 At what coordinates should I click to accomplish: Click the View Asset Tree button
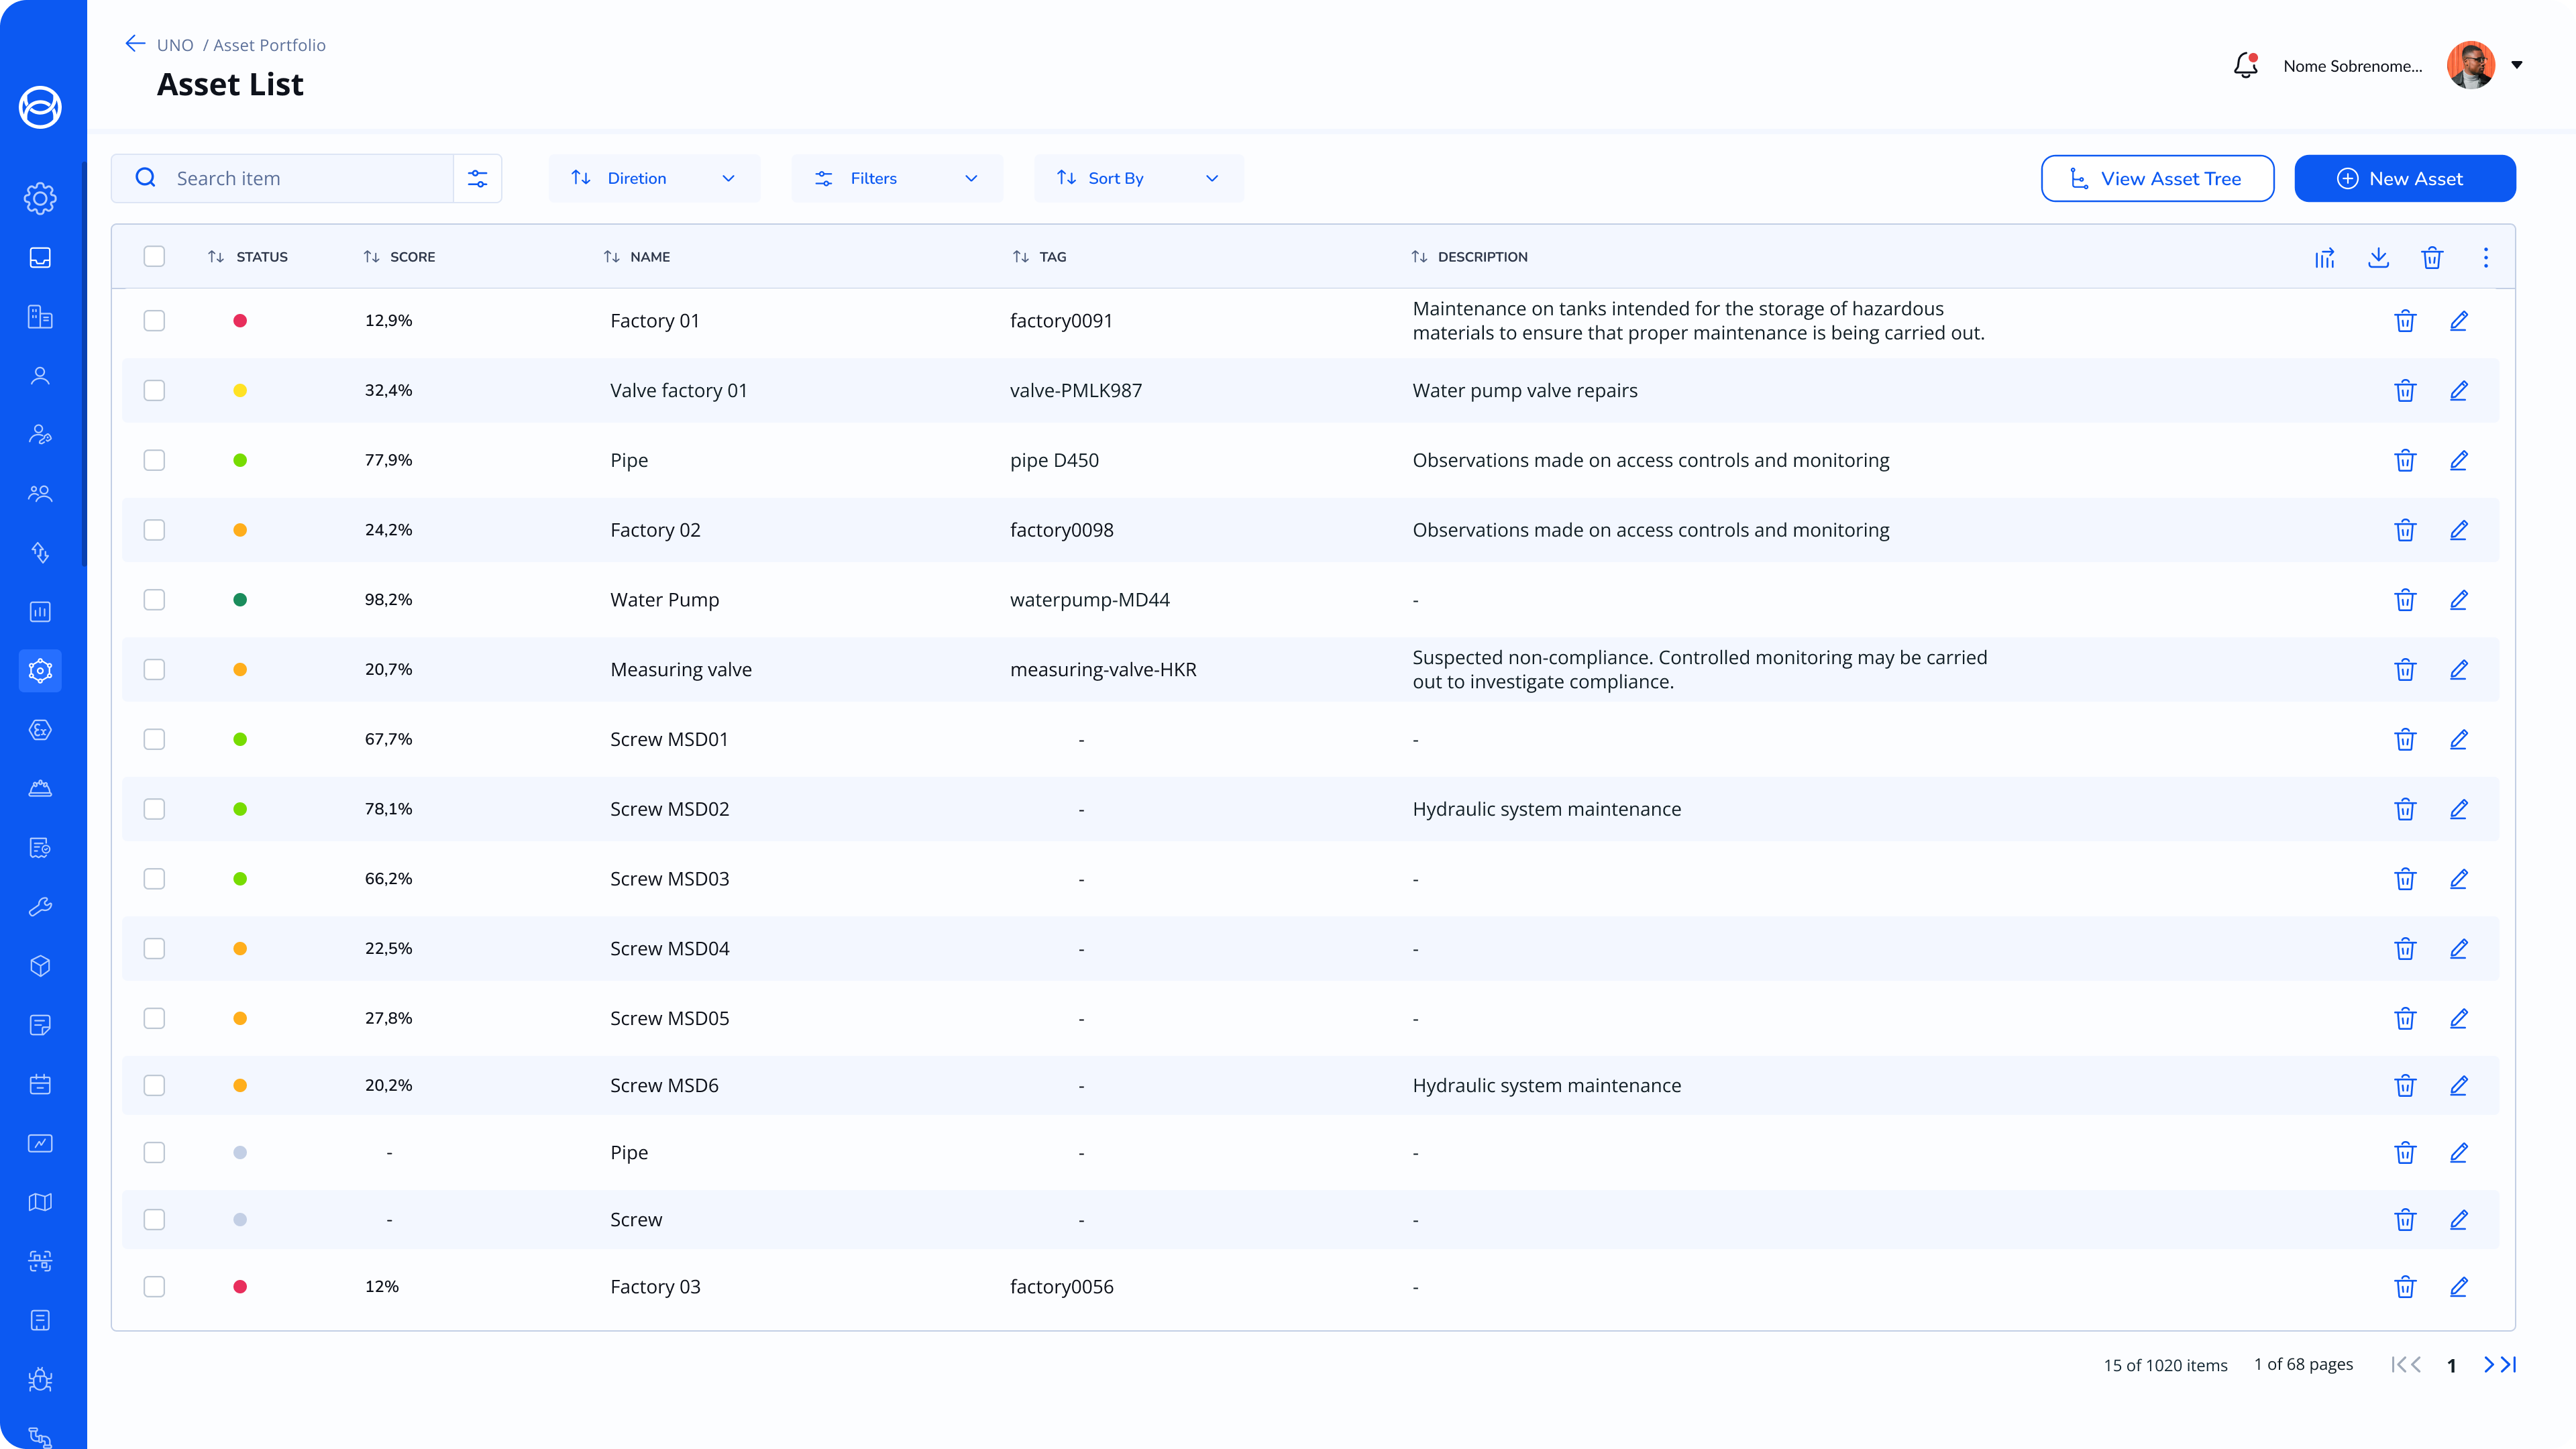2157,178
